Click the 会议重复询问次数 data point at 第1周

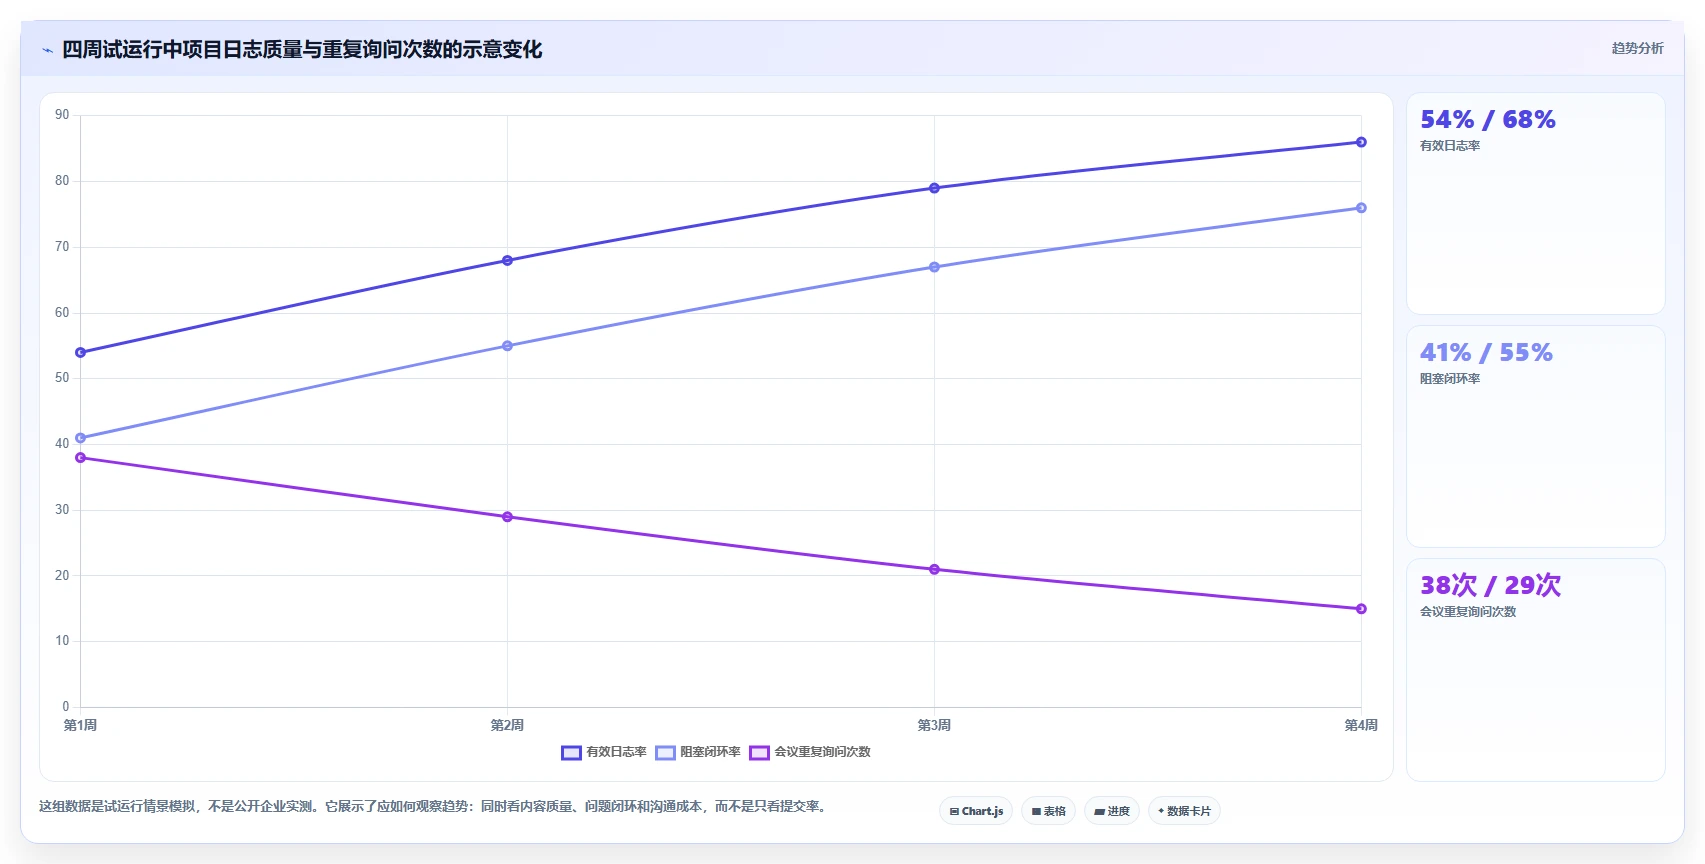click(x=80, y=458)
